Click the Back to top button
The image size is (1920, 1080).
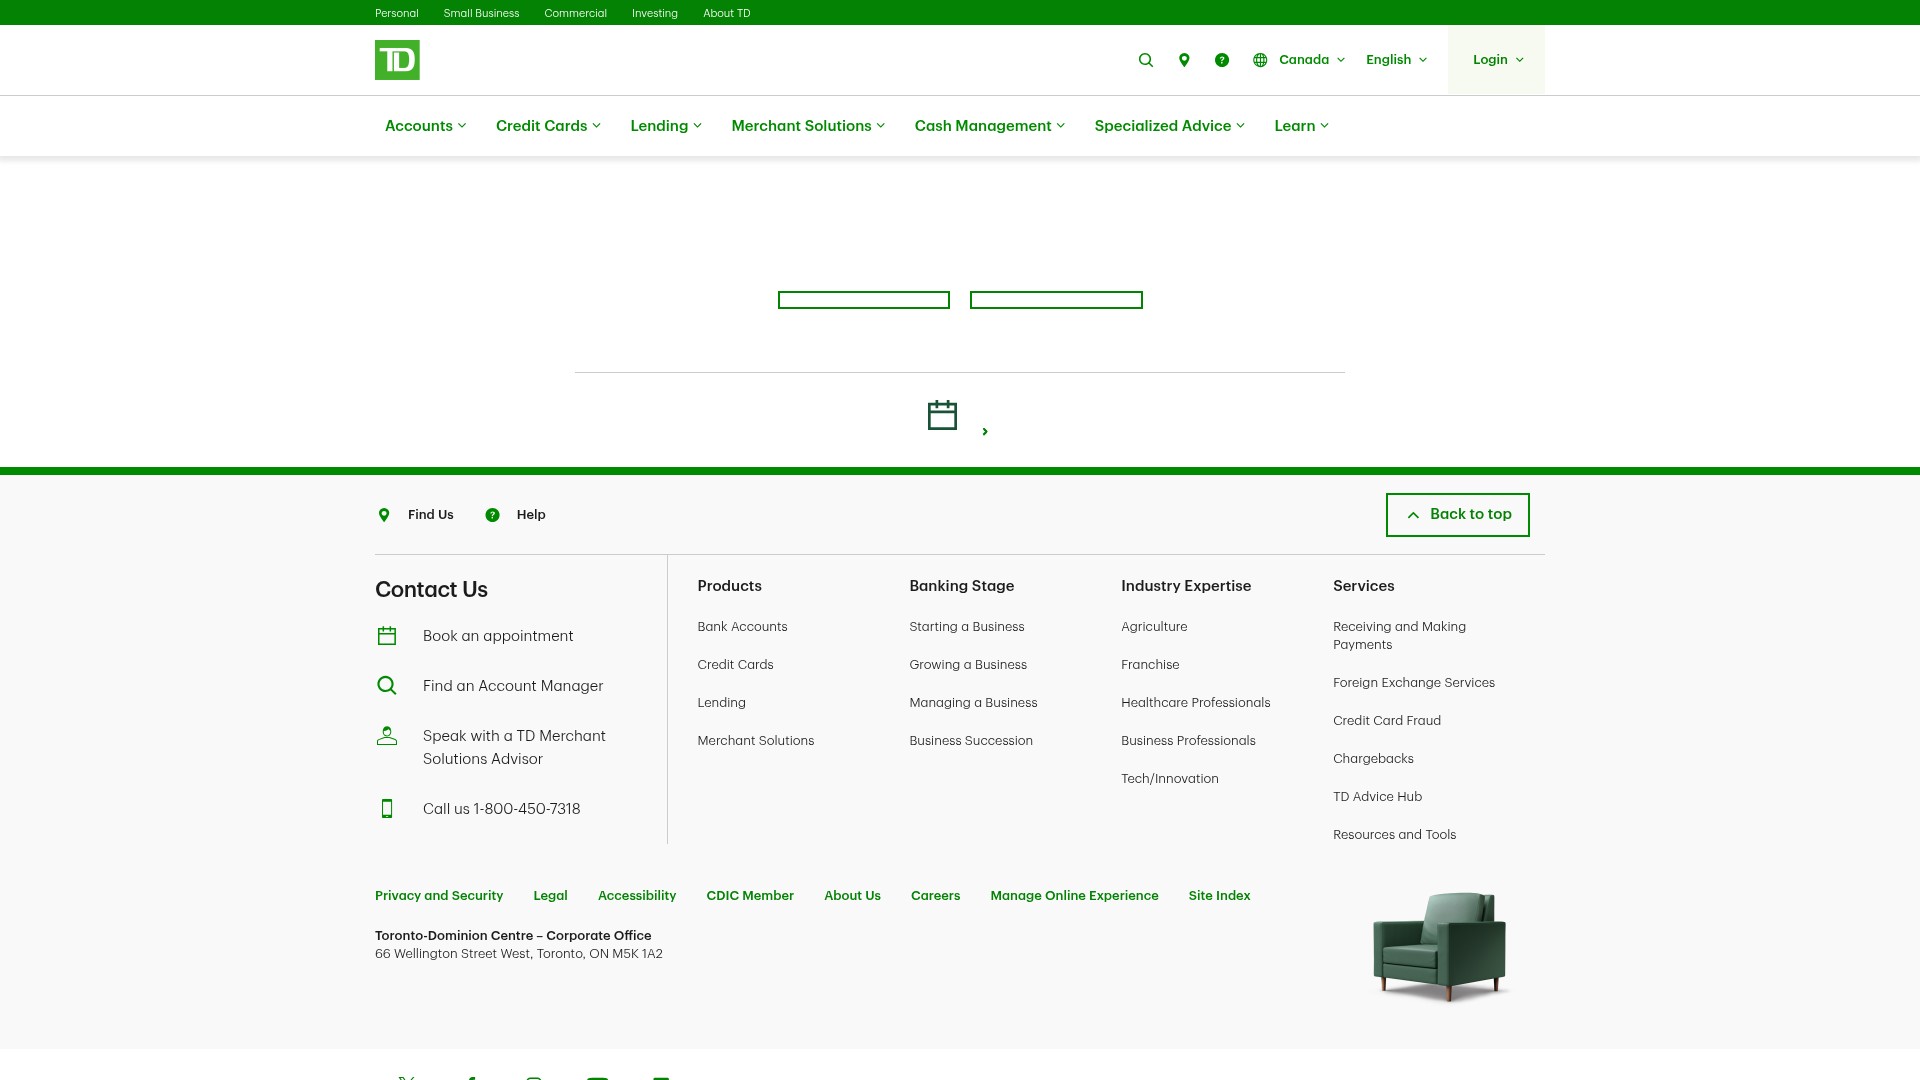1457,515
